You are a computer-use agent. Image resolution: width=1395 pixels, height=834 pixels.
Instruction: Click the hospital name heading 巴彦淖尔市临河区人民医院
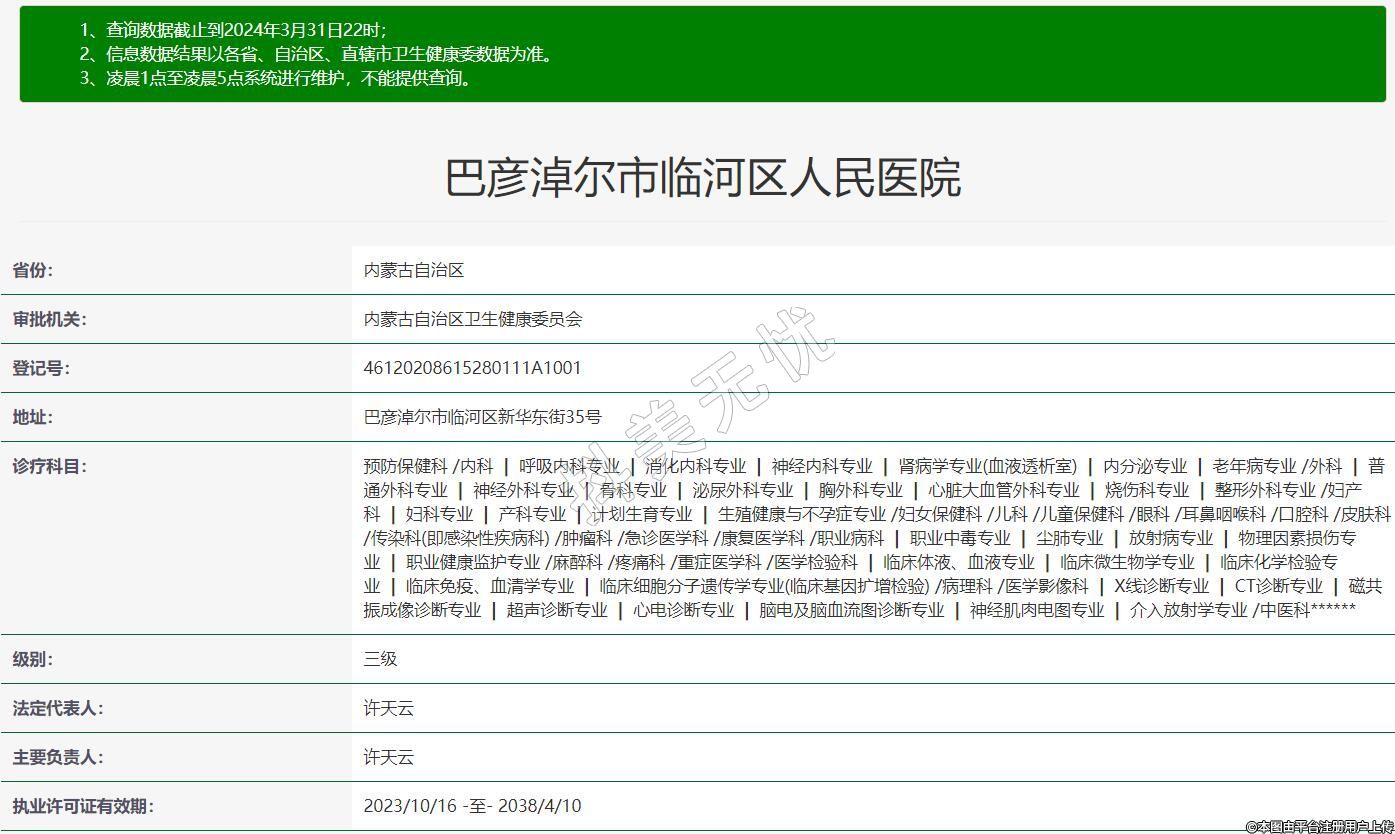(x=702, y=178)
